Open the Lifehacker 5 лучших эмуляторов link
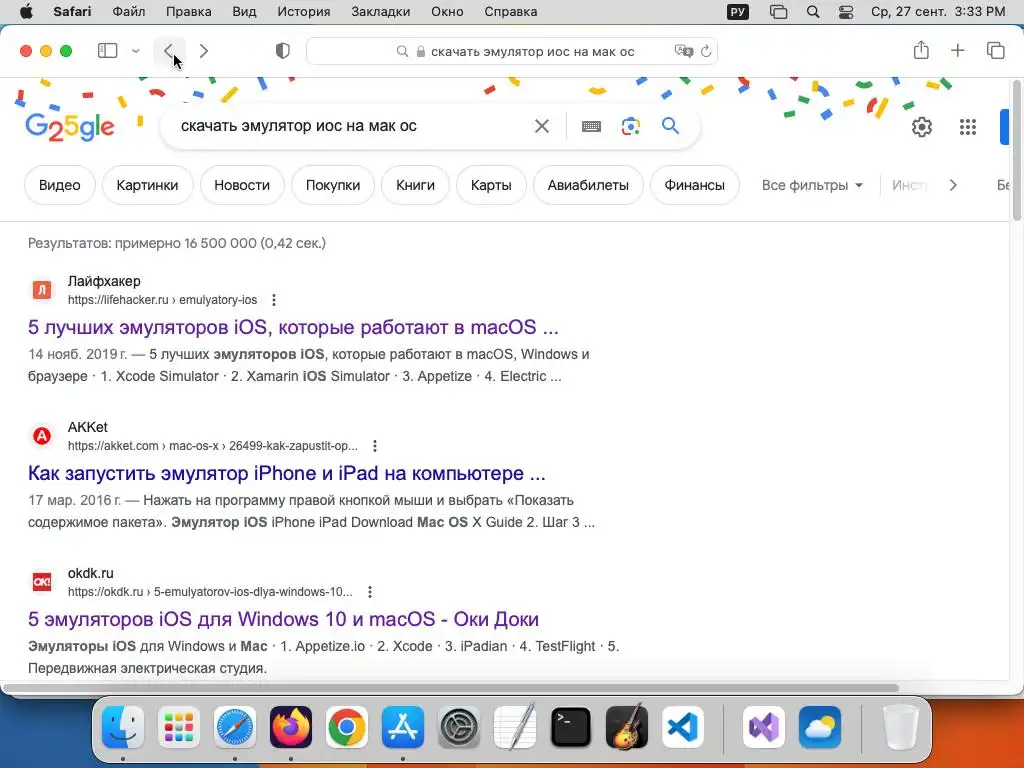This screenshot has height=768, width=1024. 293,327
